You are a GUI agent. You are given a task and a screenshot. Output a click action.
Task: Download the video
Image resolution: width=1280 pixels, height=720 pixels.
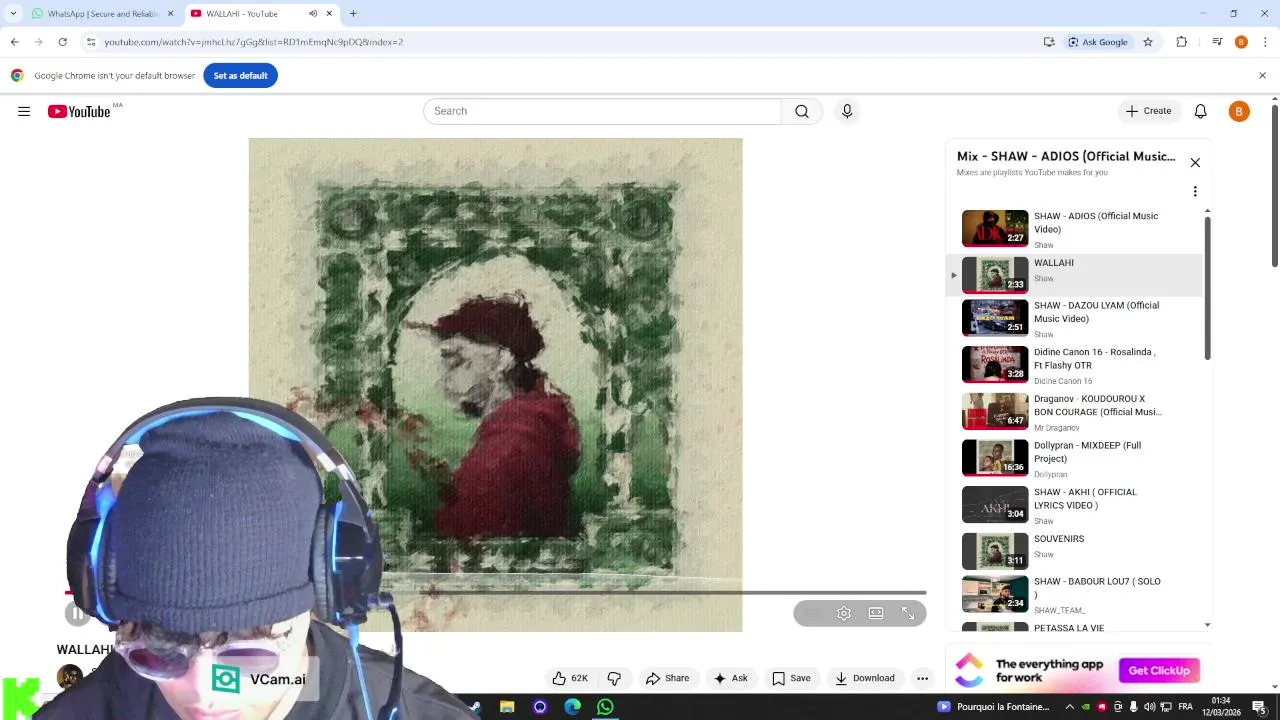[x=865, y=678]
